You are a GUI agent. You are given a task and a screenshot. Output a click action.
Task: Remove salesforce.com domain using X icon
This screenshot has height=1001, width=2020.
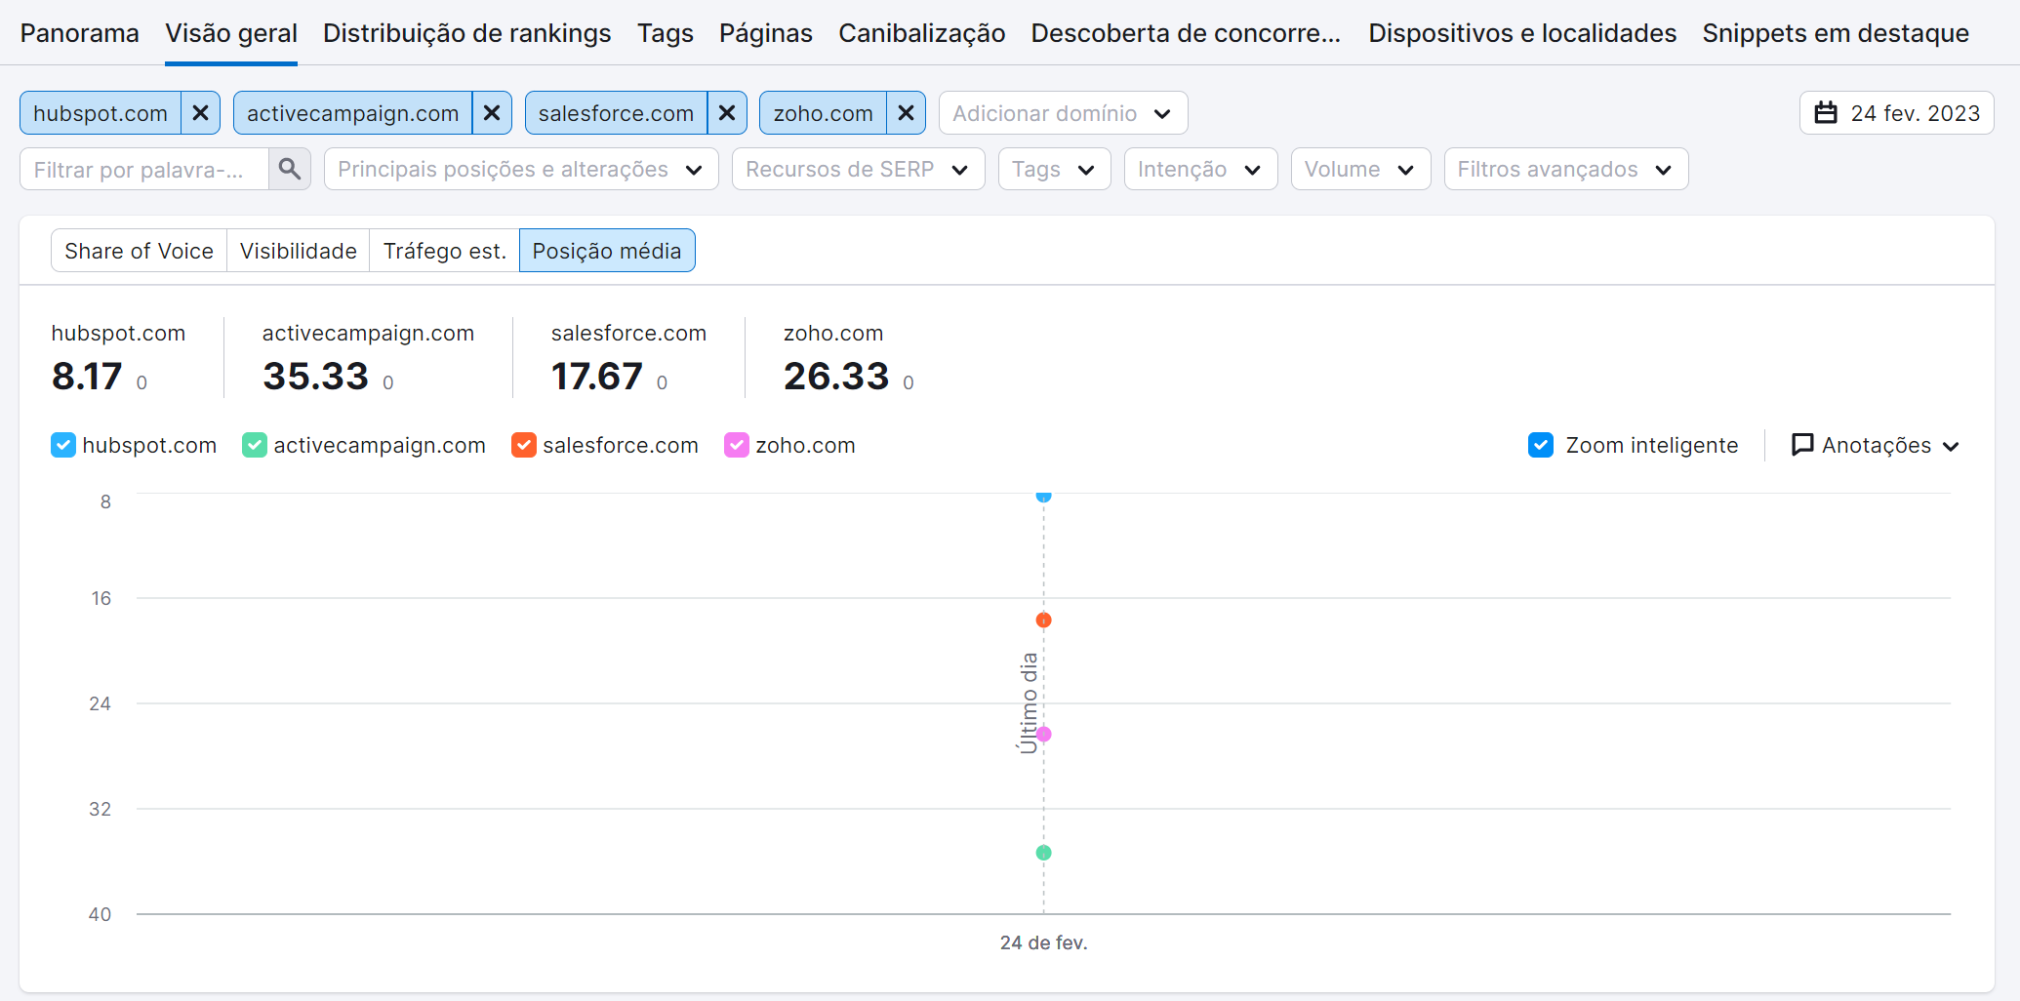tap(727, 113)
